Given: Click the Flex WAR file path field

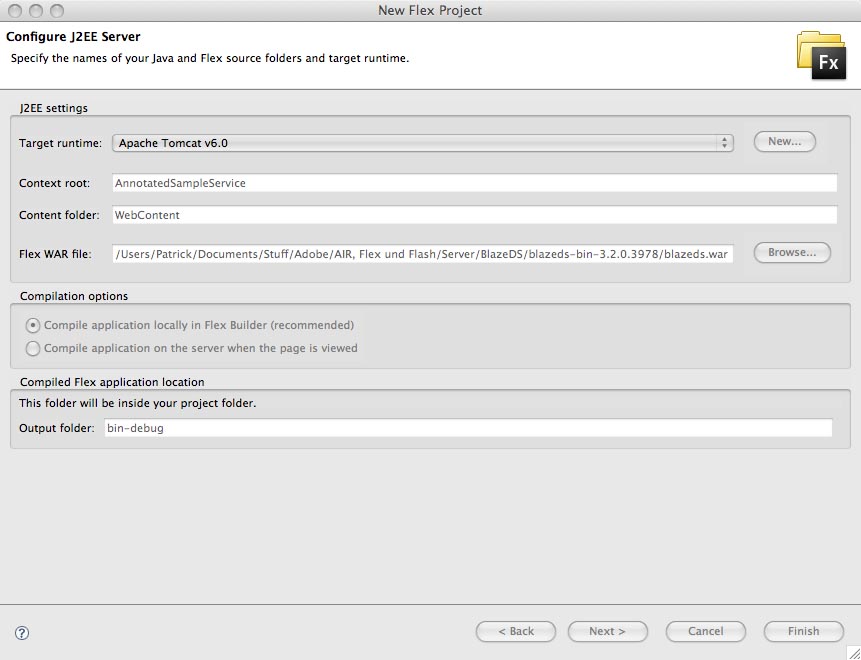Looking at the screenshot, I should 422,254.
